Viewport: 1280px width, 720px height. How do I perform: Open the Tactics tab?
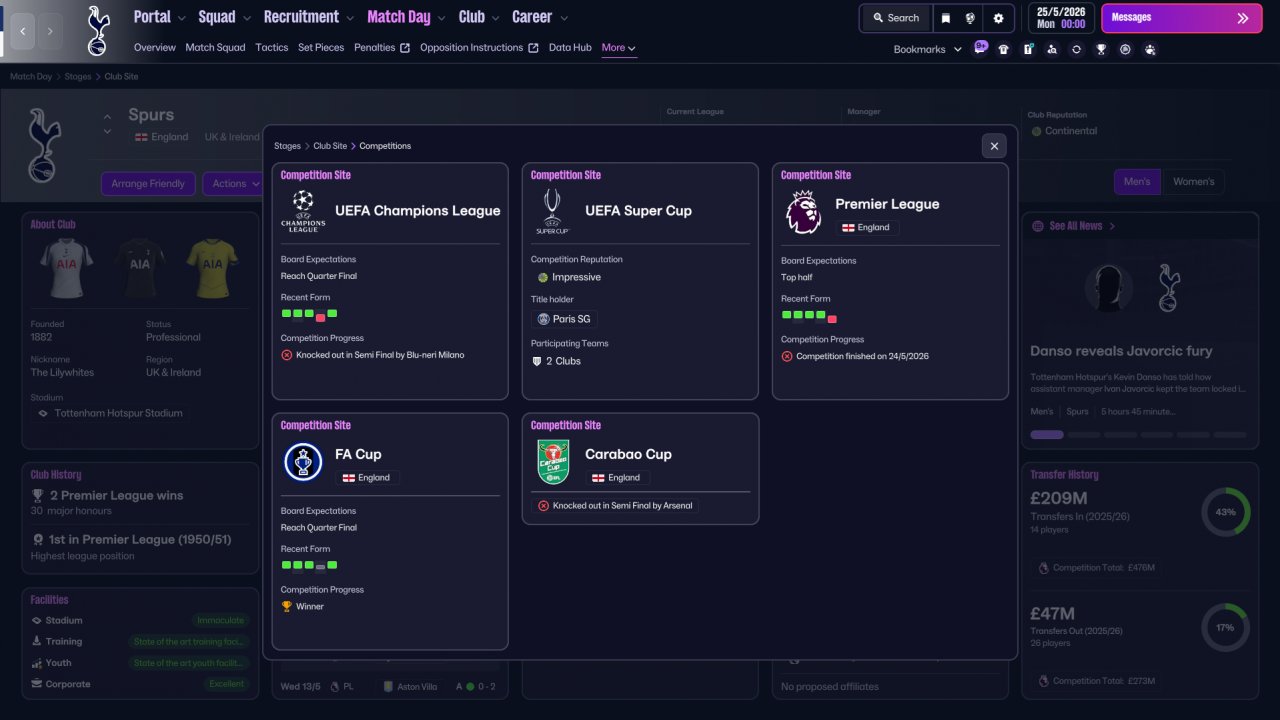(272, 48)
